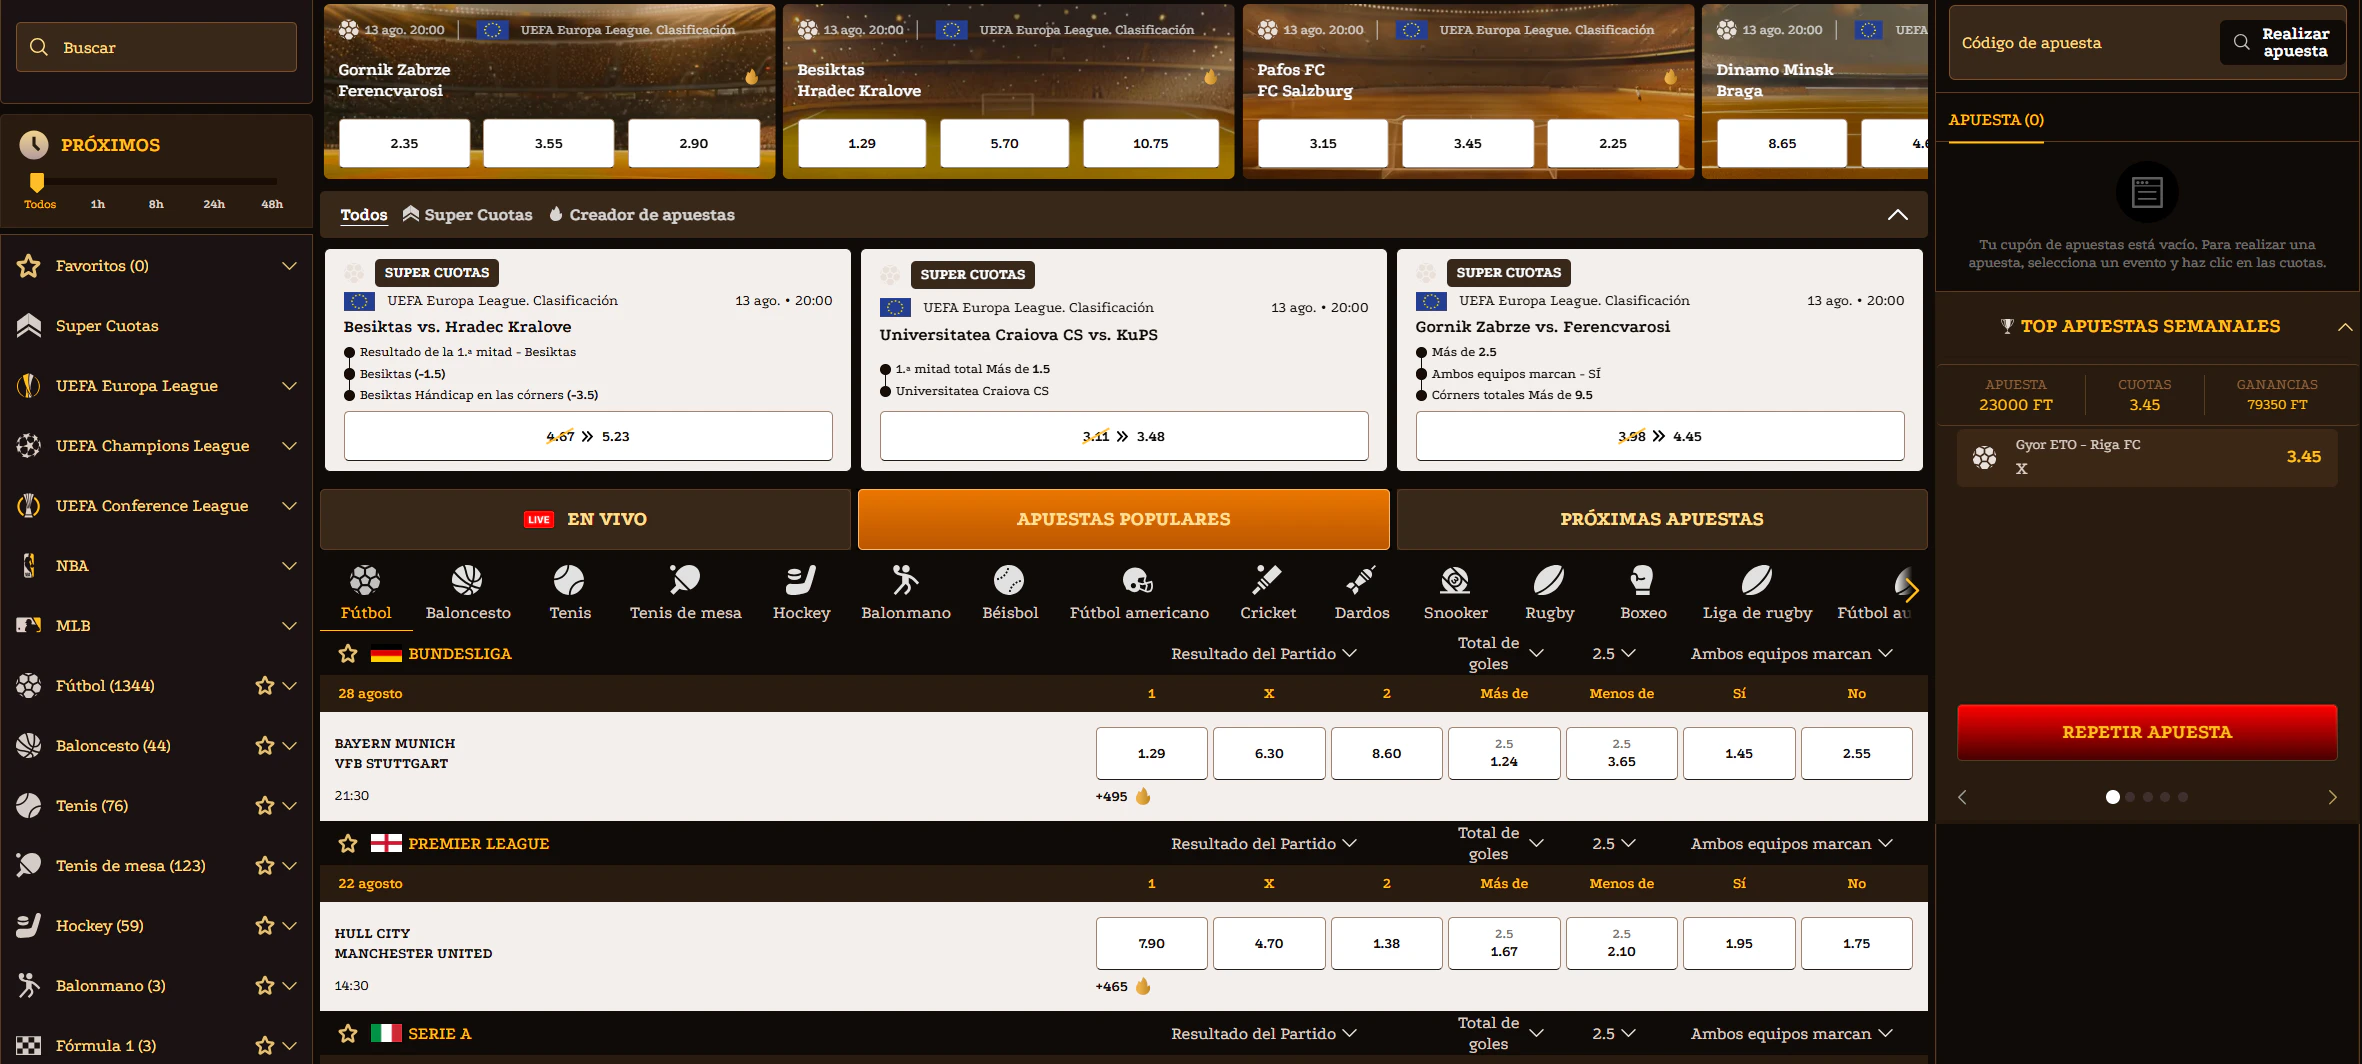Favorite the Bundesliga league star
Viewport: 2362px width, 1064px height.
point(348,654)
